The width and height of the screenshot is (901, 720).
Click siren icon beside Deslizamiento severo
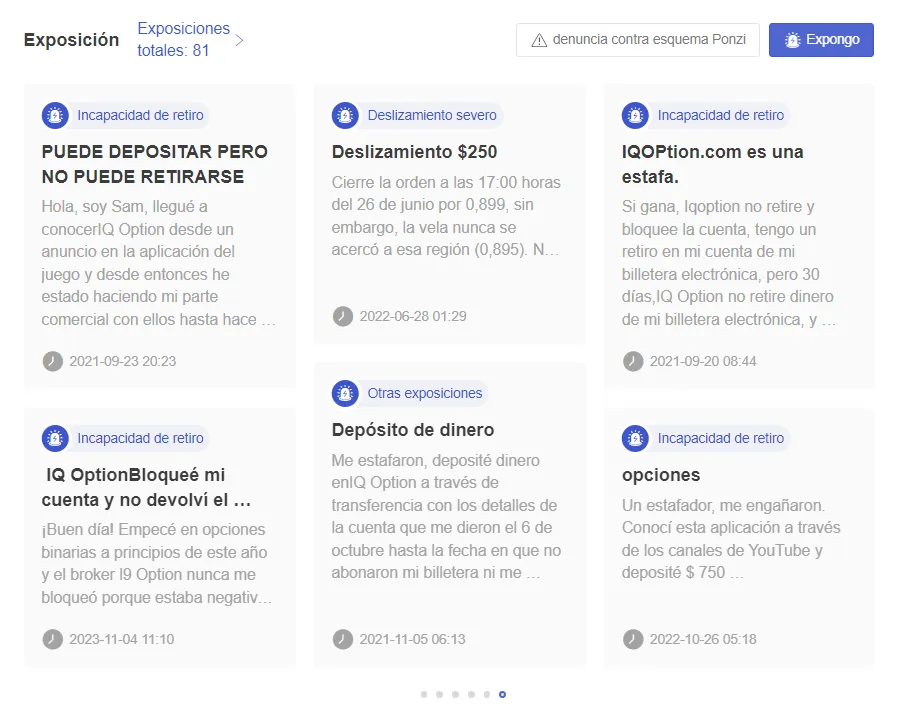[345, 115]
